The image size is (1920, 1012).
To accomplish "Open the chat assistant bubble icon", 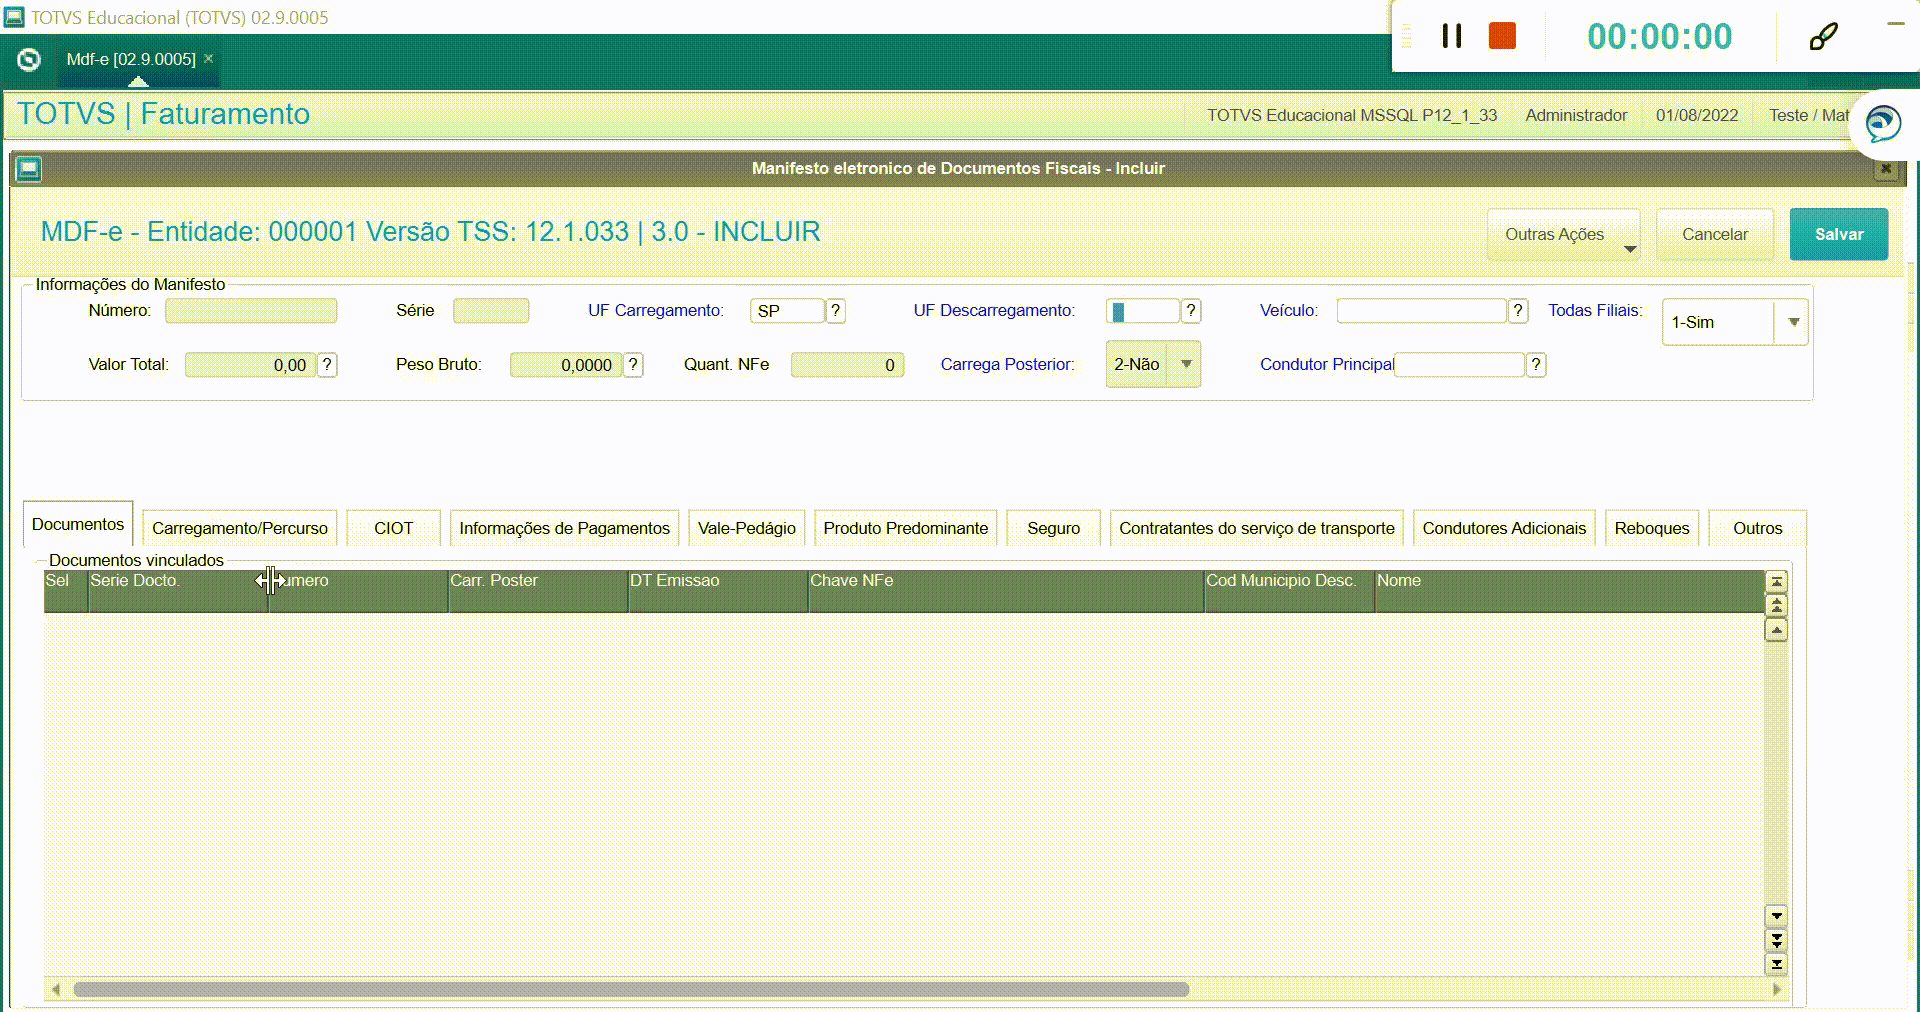I will (x=1883, y=125).
